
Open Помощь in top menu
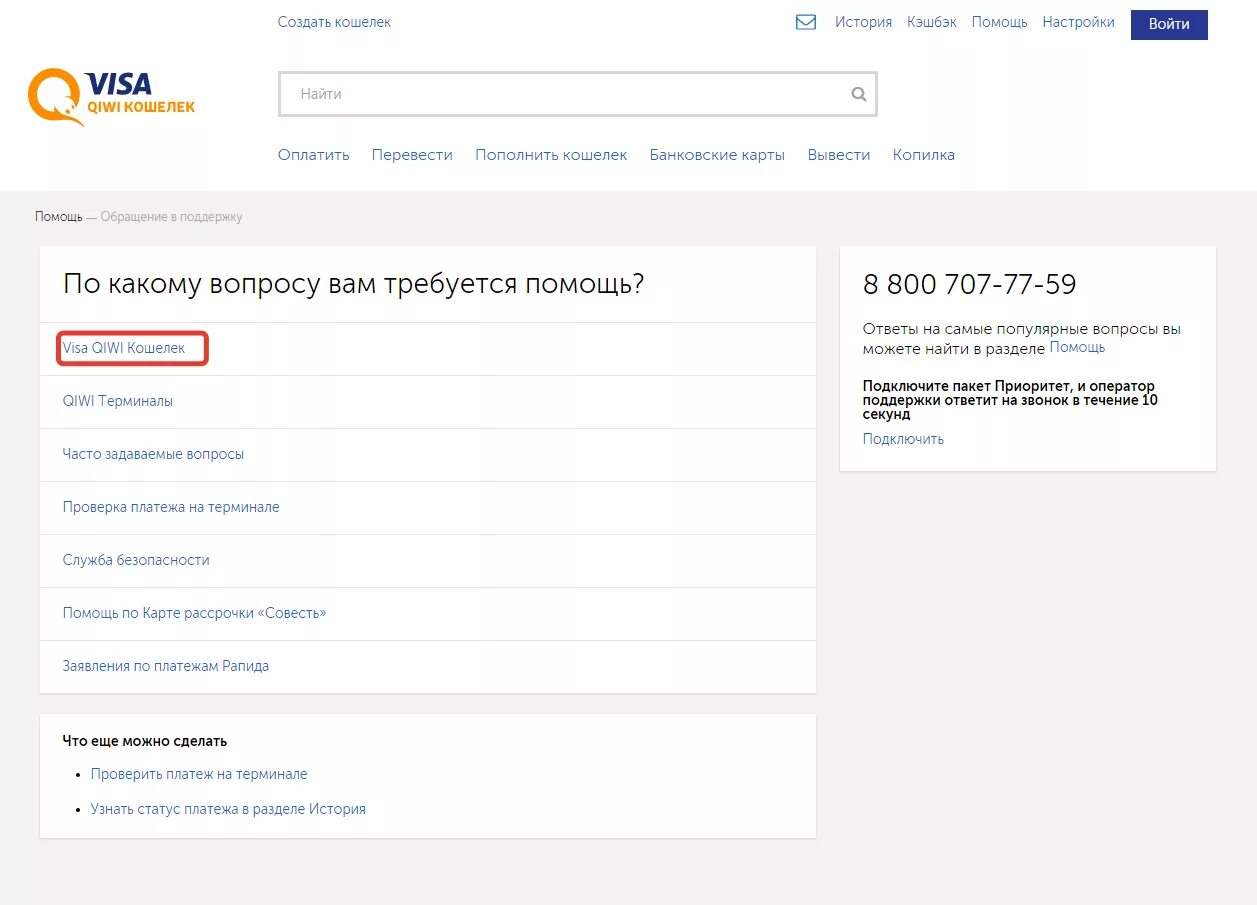(1000, 22)
